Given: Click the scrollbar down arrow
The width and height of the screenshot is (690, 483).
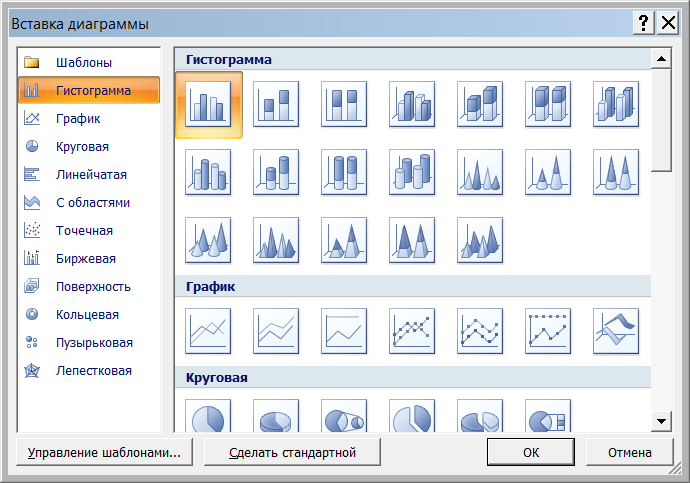Looking at the screenshot, I should click(x=661, y=421).
